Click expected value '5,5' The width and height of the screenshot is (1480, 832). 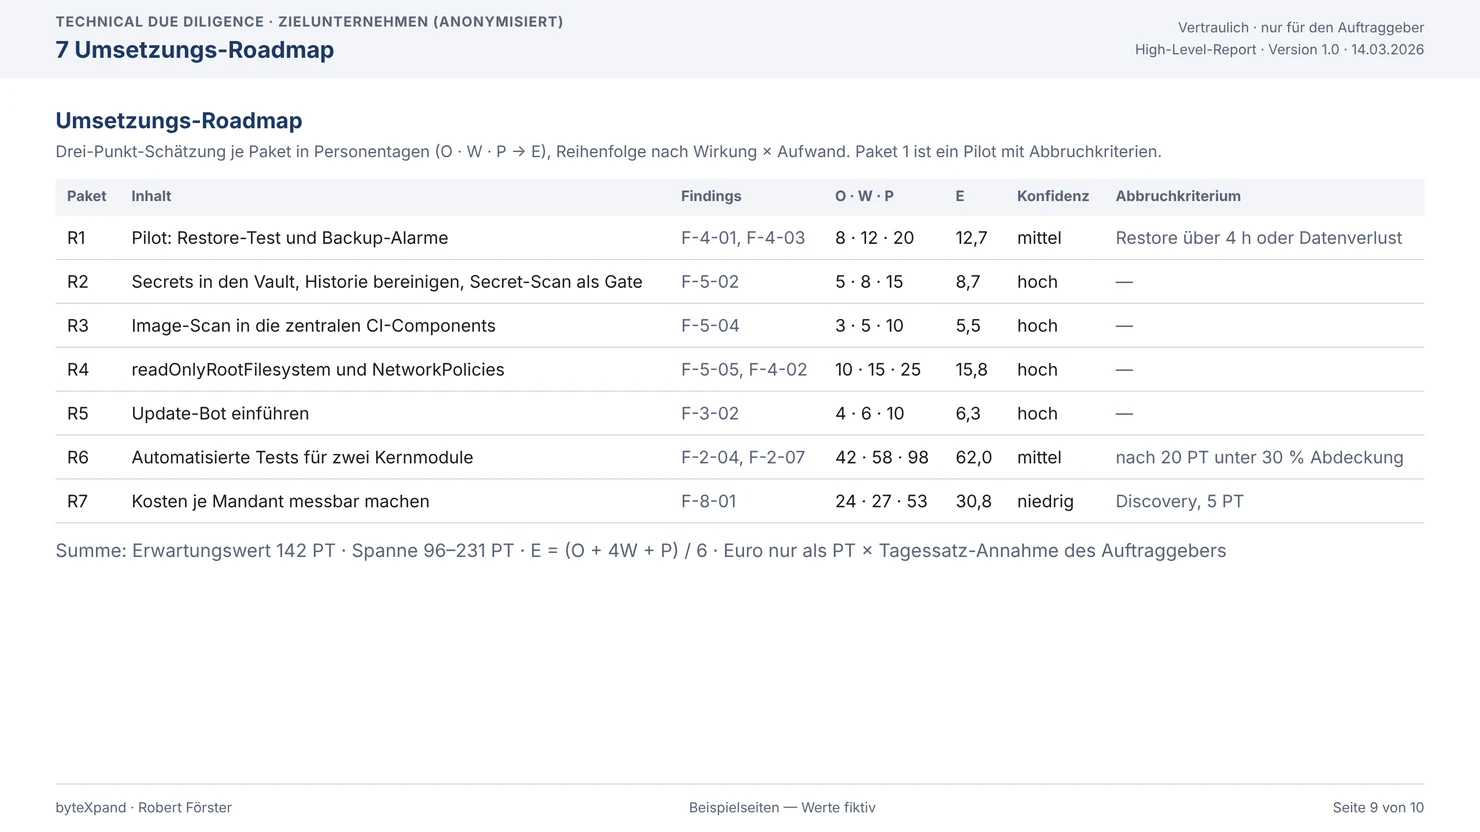[968, 326]
